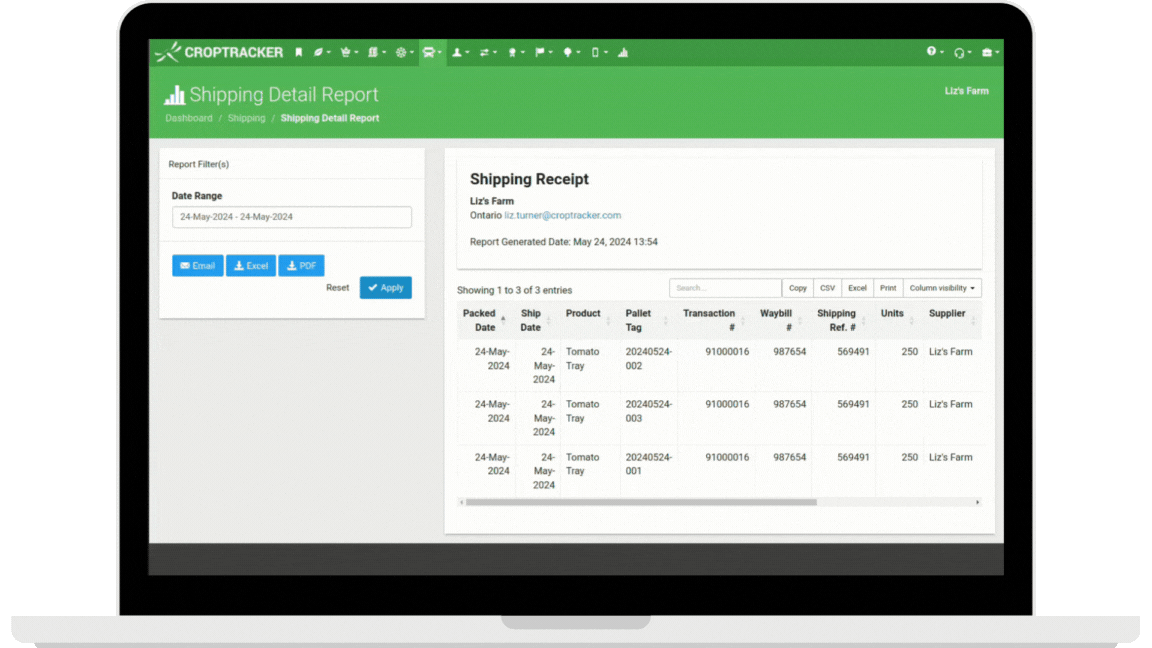Open the map pin menu icon
Image resolution: width=1152 pixels, height=648 pixels.
[571, 52]
